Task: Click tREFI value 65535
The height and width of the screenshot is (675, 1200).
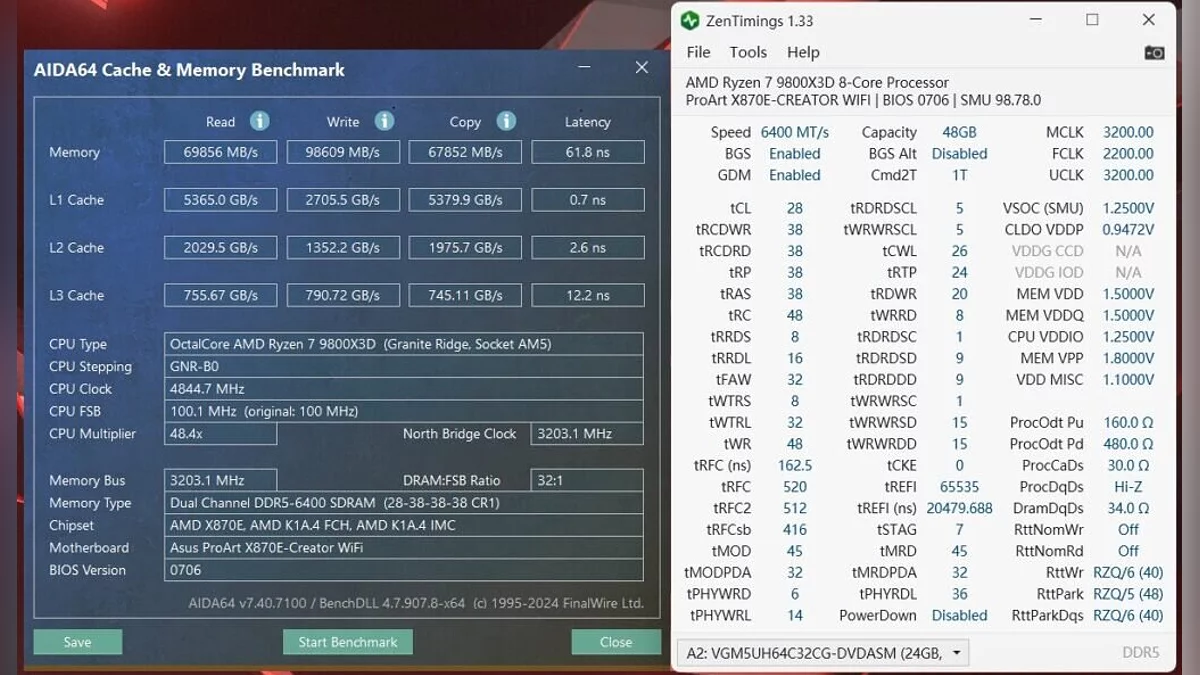Action: pos(960,487)
